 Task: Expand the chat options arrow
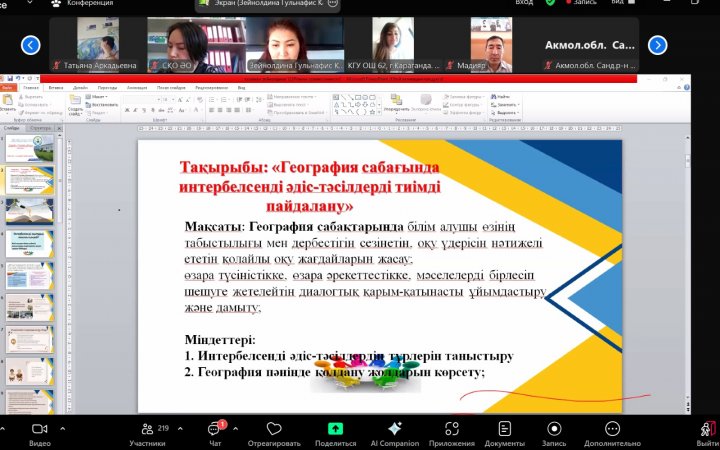point(235,429)
